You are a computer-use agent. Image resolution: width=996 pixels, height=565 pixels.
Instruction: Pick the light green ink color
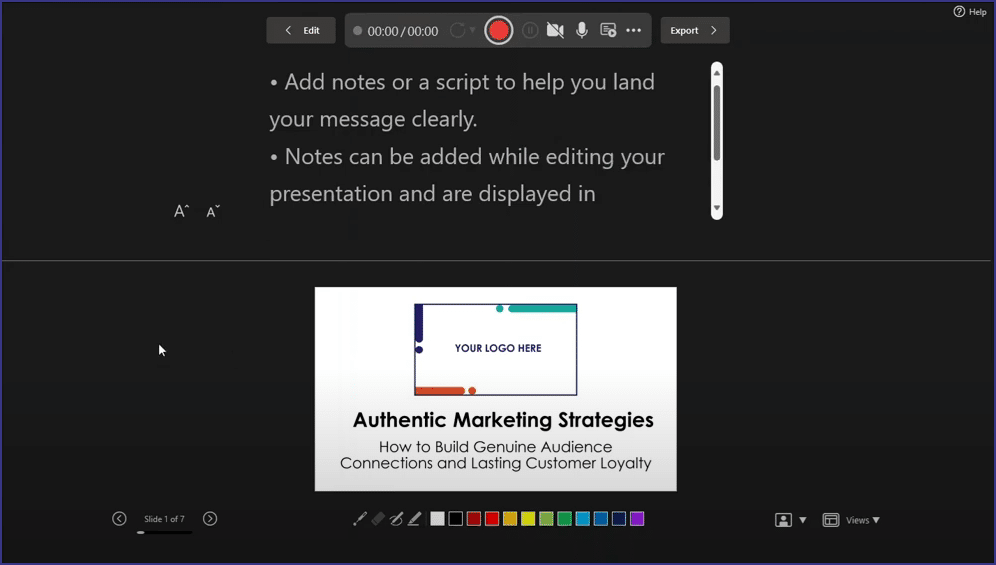point(546,519)
